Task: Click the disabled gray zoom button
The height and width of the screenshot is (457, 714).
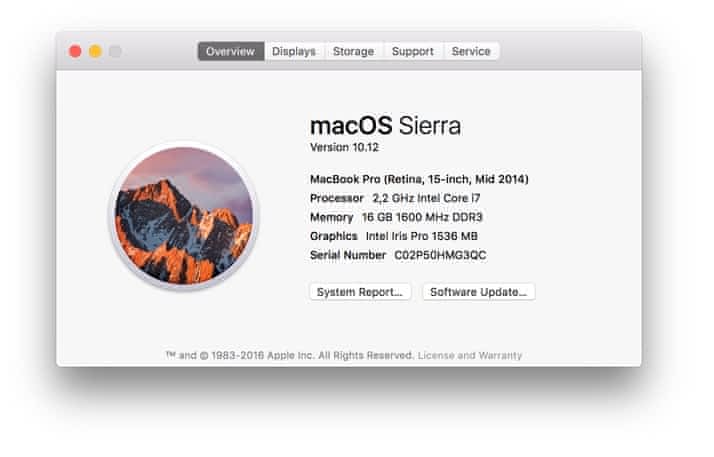Action: (x=115, y=51)
